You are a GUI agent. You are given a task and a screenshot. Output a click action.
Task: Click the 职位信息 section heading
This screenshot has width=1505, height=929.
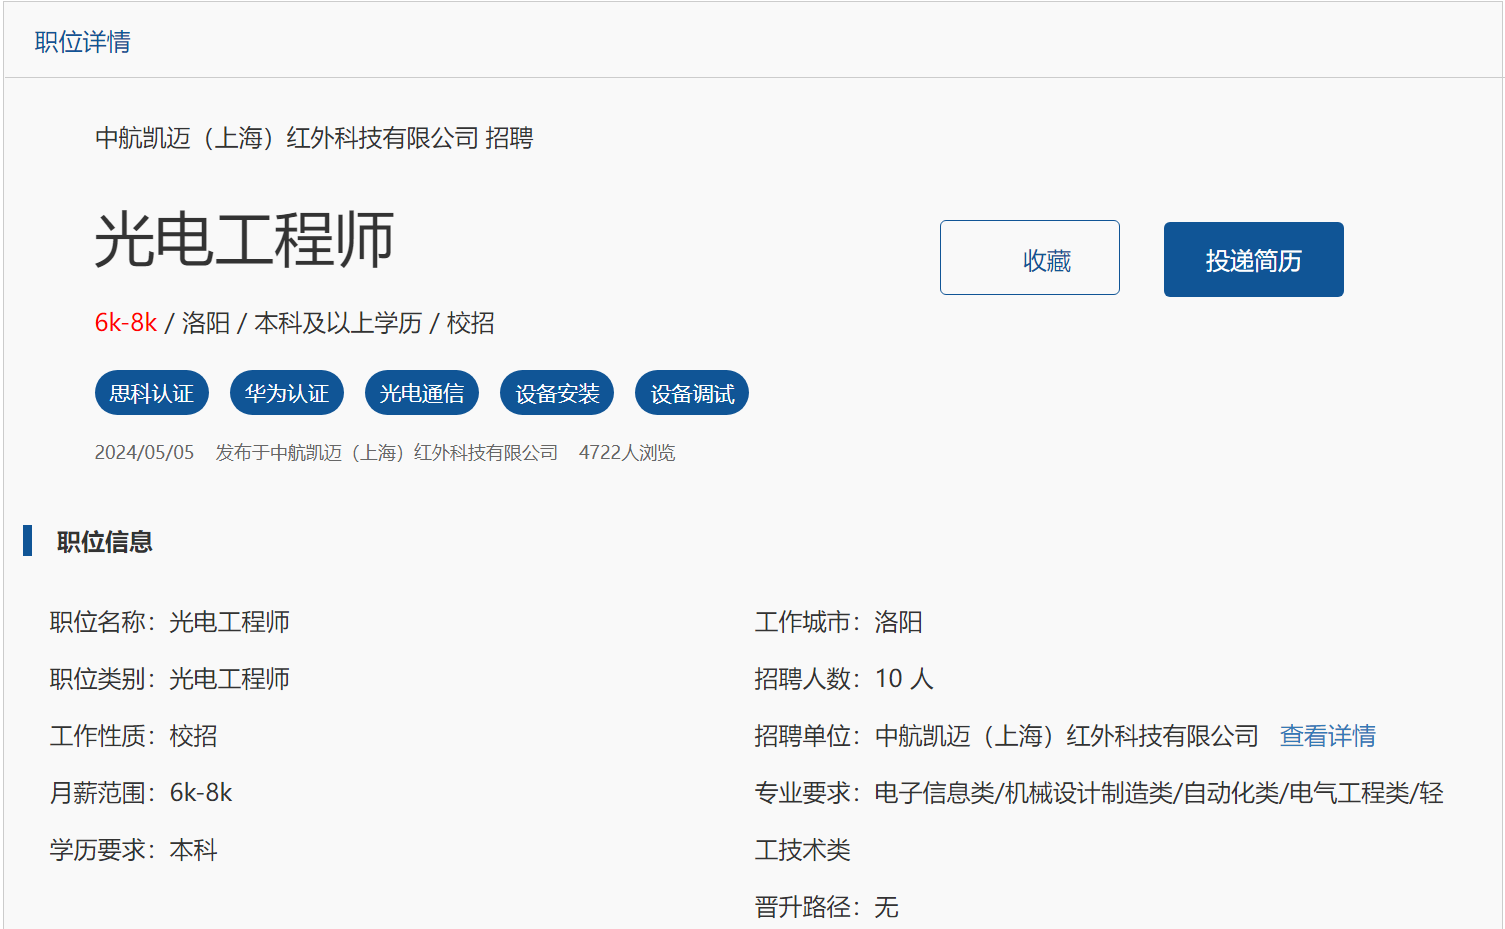click(x=104, y=542)
